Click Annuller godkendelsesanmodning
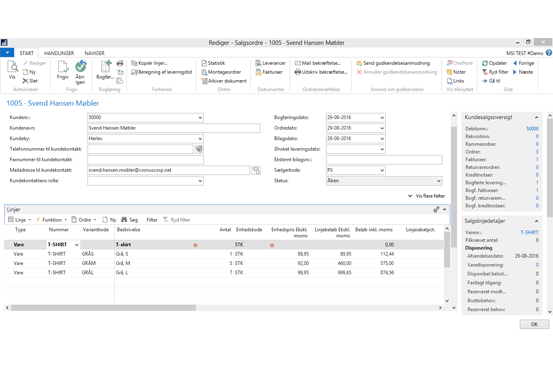Screen dimensions: 553x369 (397, 72)
